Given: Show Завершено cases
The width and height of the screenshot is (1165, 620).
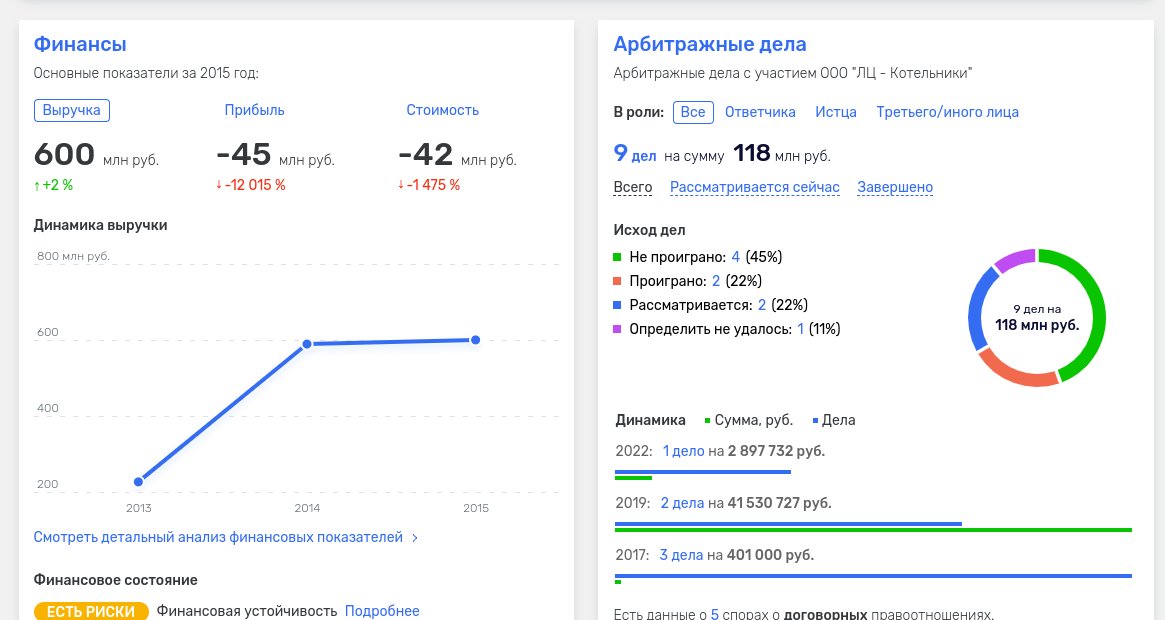Looking at the screenshot, I should click(x=894, y=187).
